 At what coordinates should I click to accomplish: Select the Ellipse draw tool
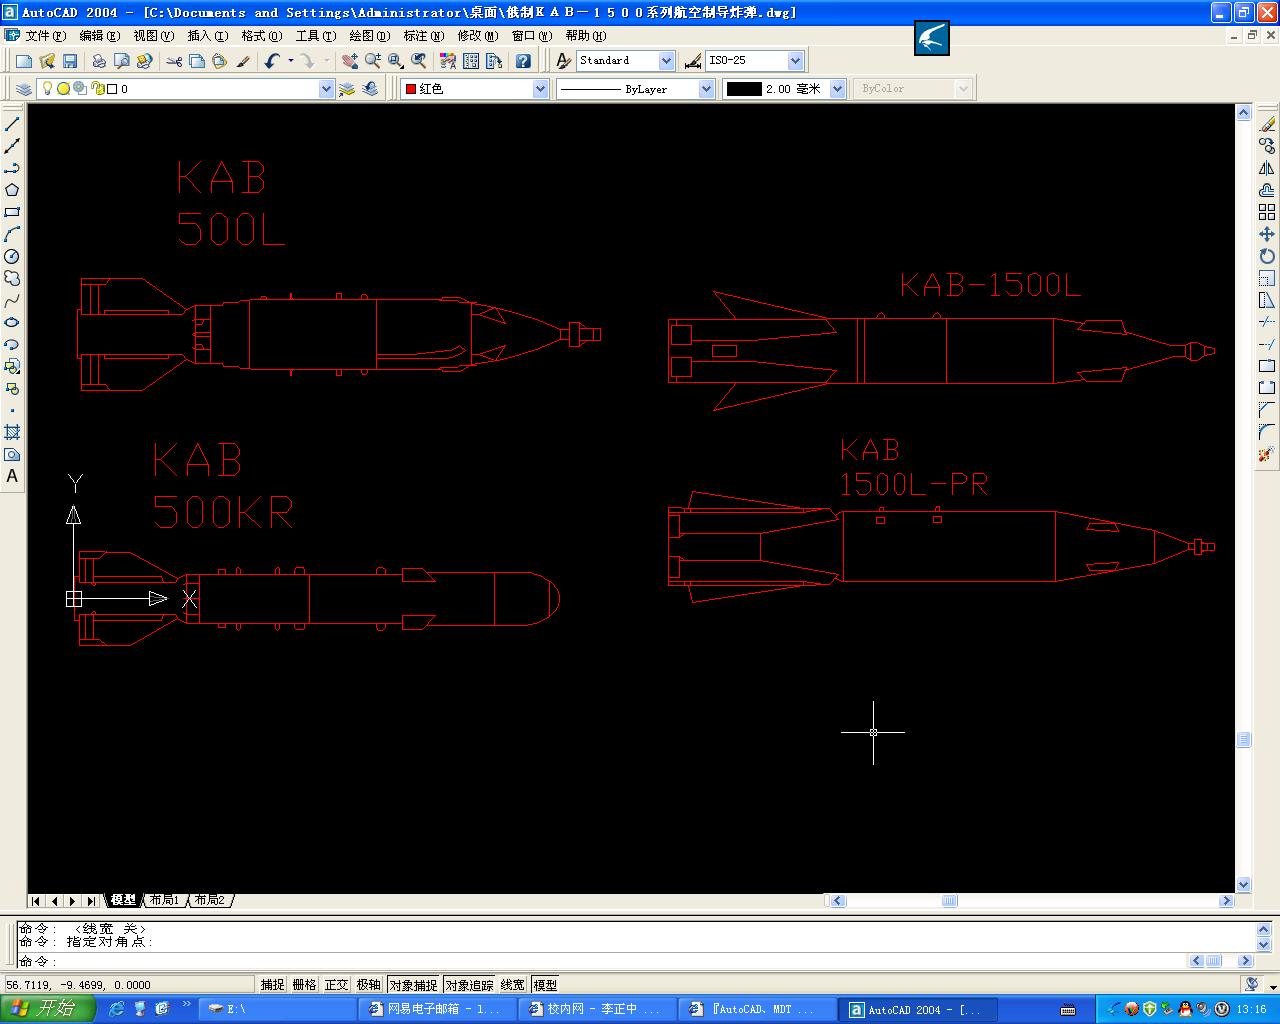(x=12, y=322)
